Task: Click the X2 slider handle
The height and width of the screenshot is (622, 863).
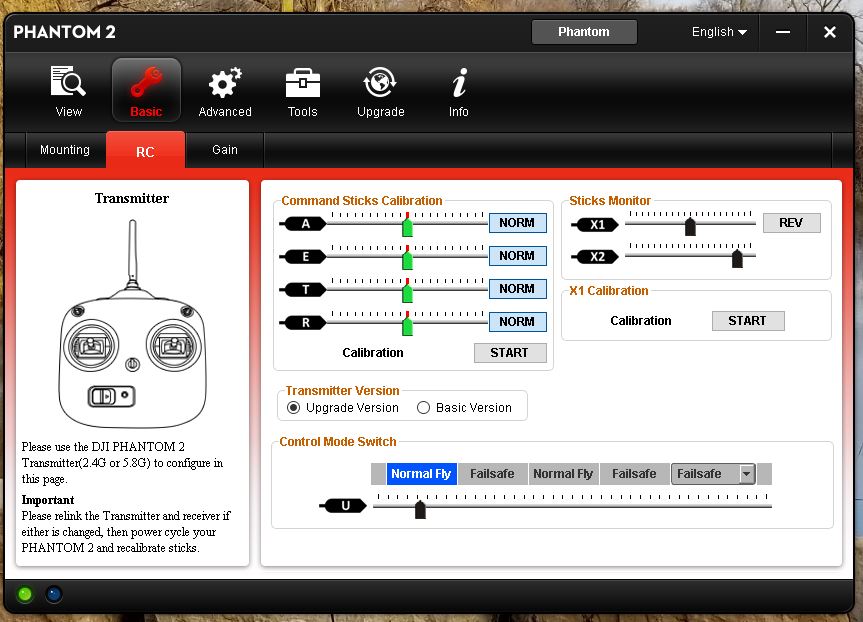Action: pyautogui.click(x=738, y=258)
